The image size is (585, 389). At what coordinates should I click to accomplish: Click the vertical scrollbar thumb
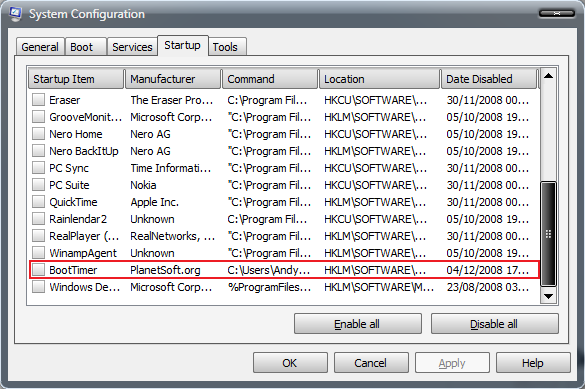coord(548,234)
